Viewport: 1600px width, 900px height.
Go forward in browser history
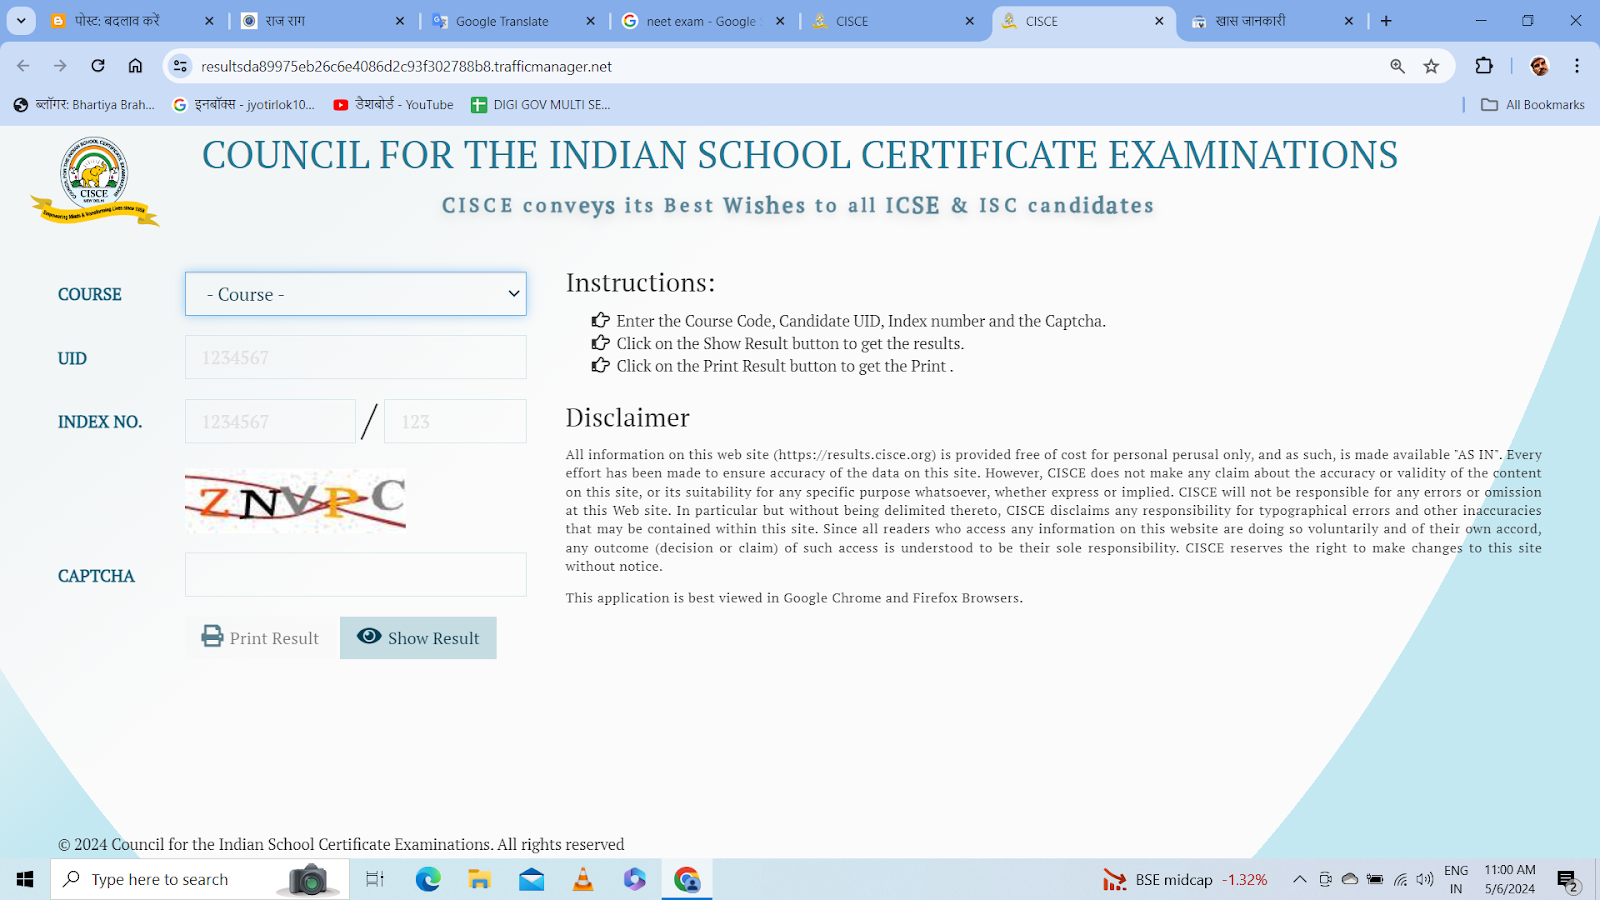click(60, 66)
